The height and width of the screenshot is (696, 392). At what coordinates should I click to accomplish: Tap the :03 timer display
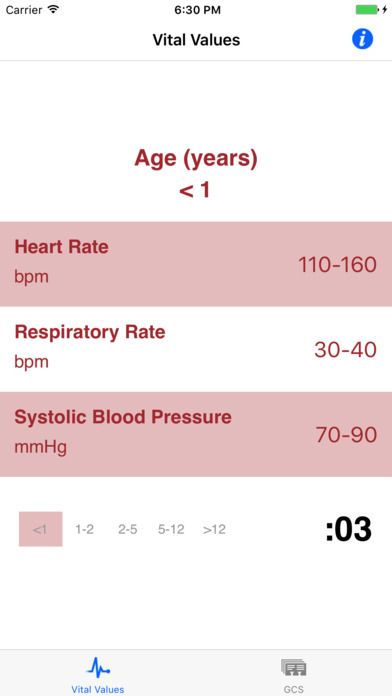click(x=348, y=530)
